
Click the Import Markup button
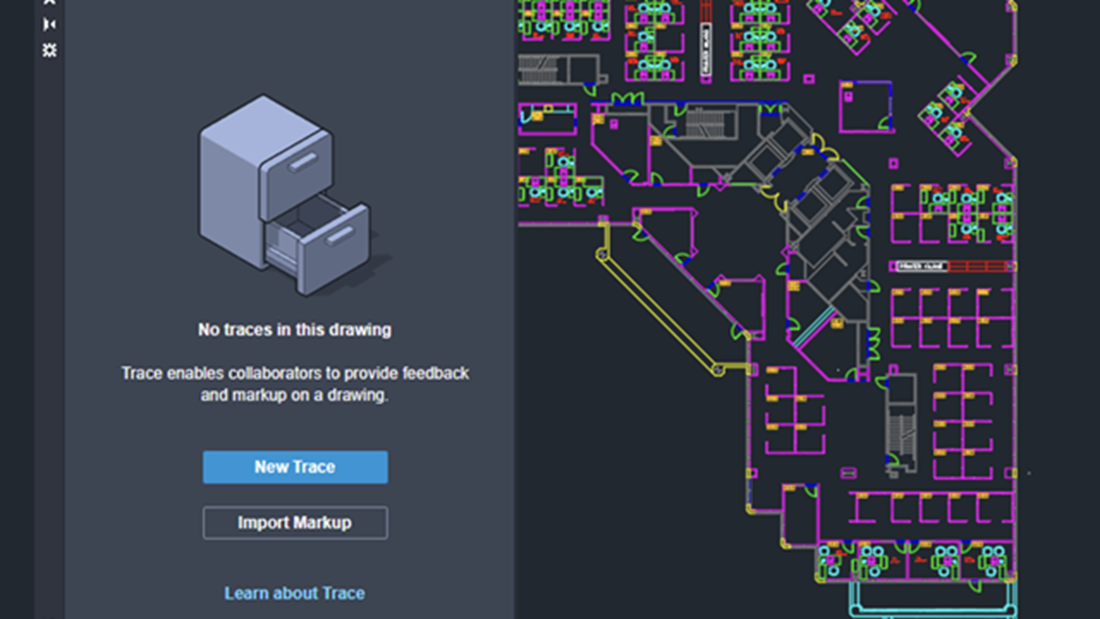tap(295, 523)
